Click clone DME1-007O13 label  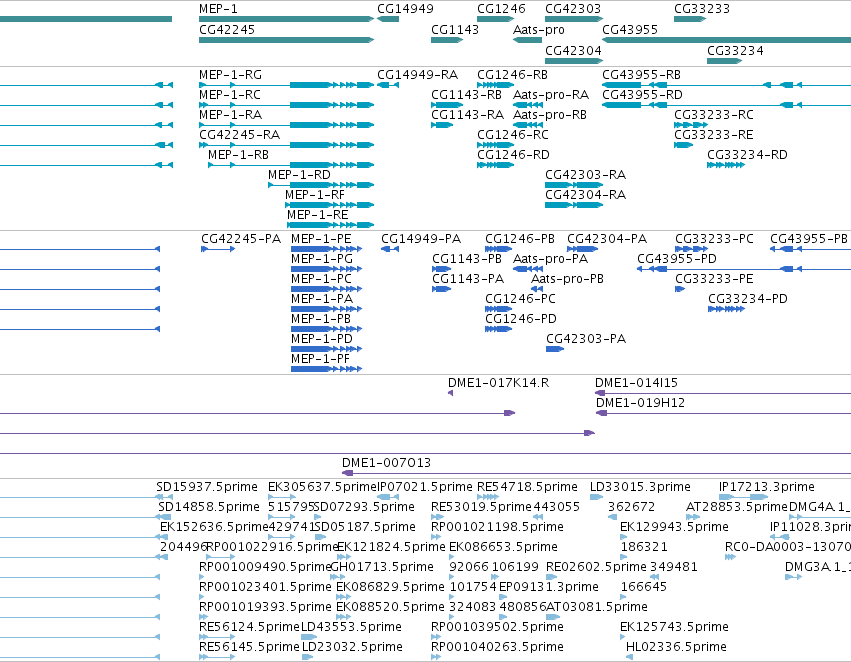pos(386,463)
